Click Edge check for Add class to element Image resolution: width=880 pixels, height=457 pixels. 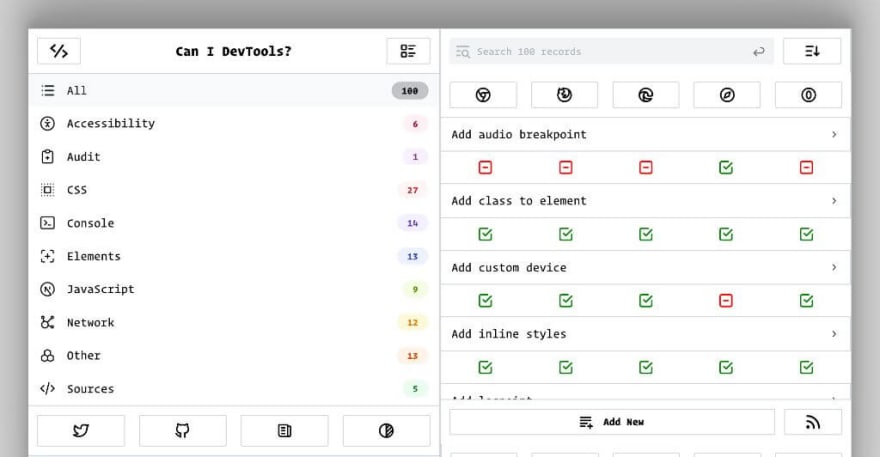click(x=645, y=234)
